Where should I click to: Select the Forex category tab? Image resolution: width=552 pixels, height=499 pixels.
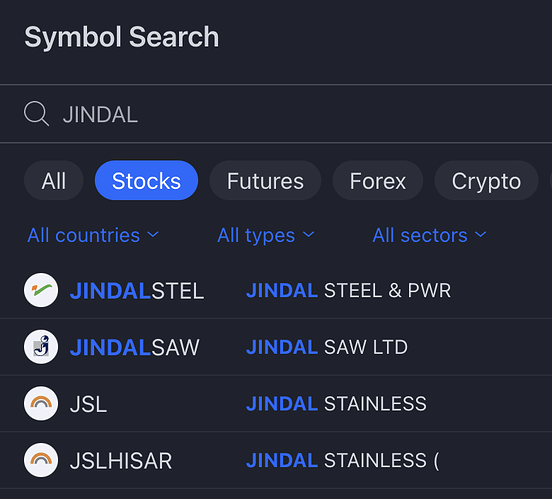[378, 181]
